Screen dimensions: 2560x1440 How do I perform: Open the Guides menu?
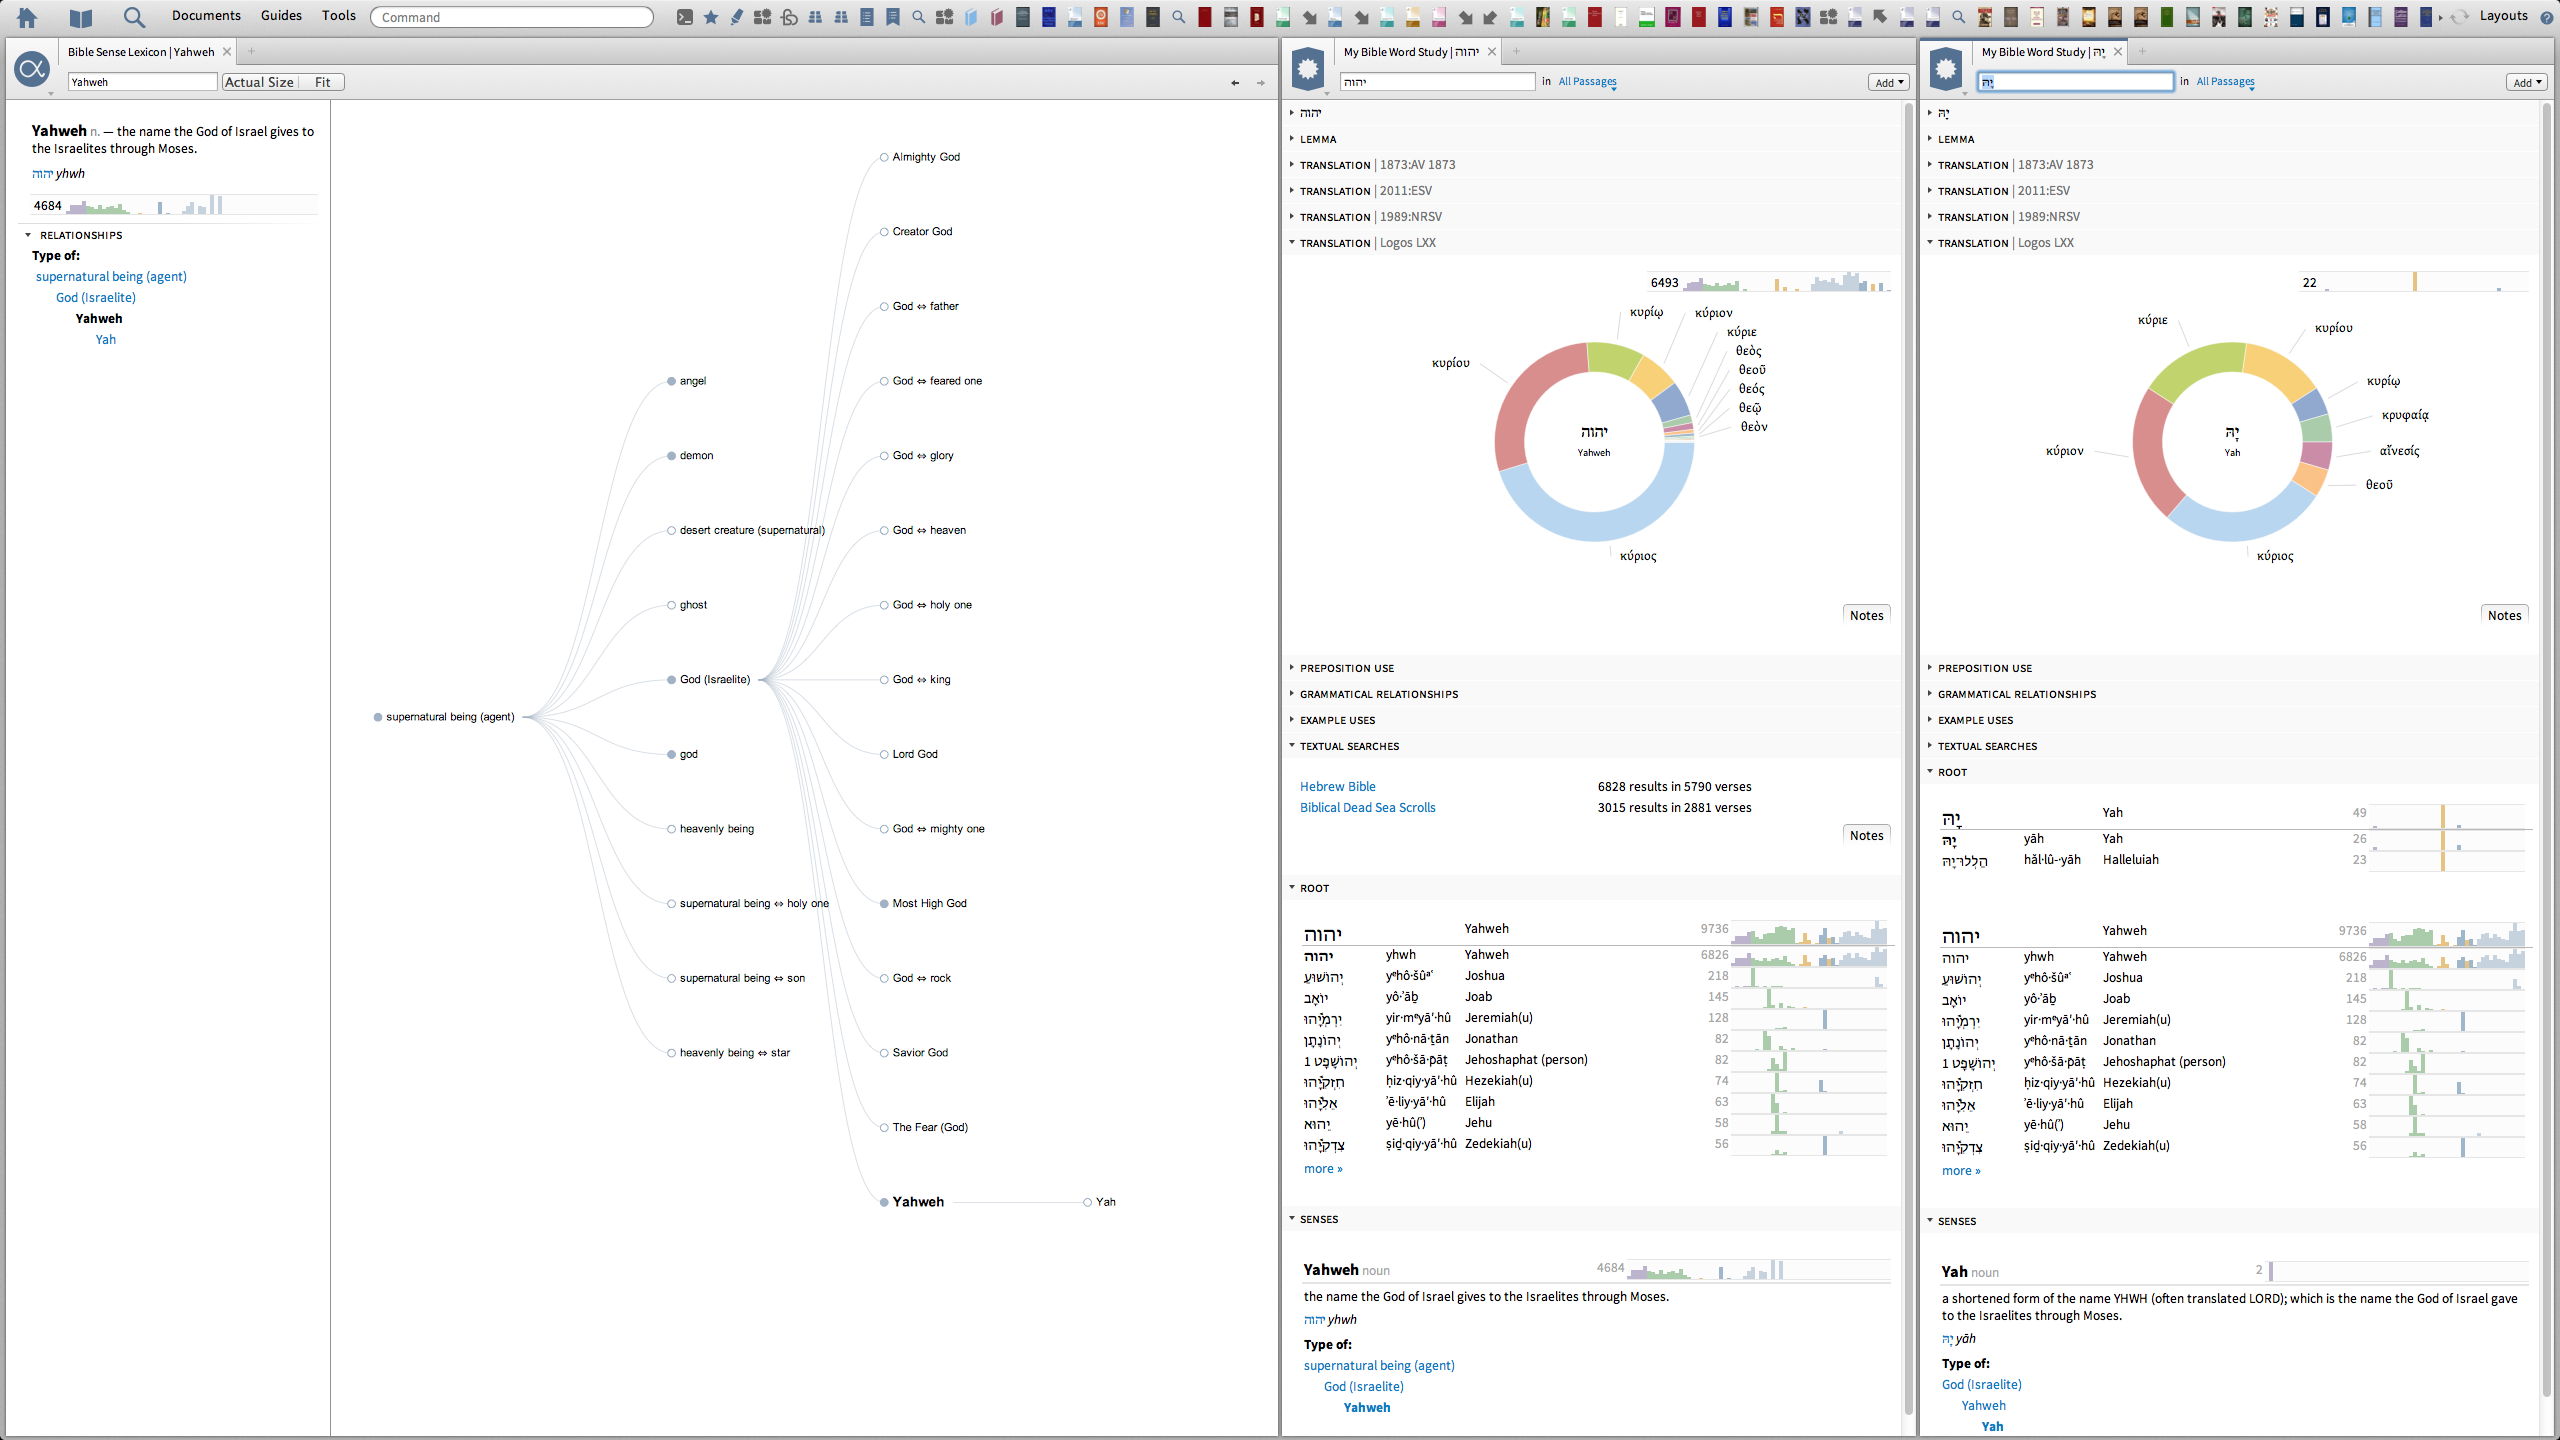click(281, 16)
